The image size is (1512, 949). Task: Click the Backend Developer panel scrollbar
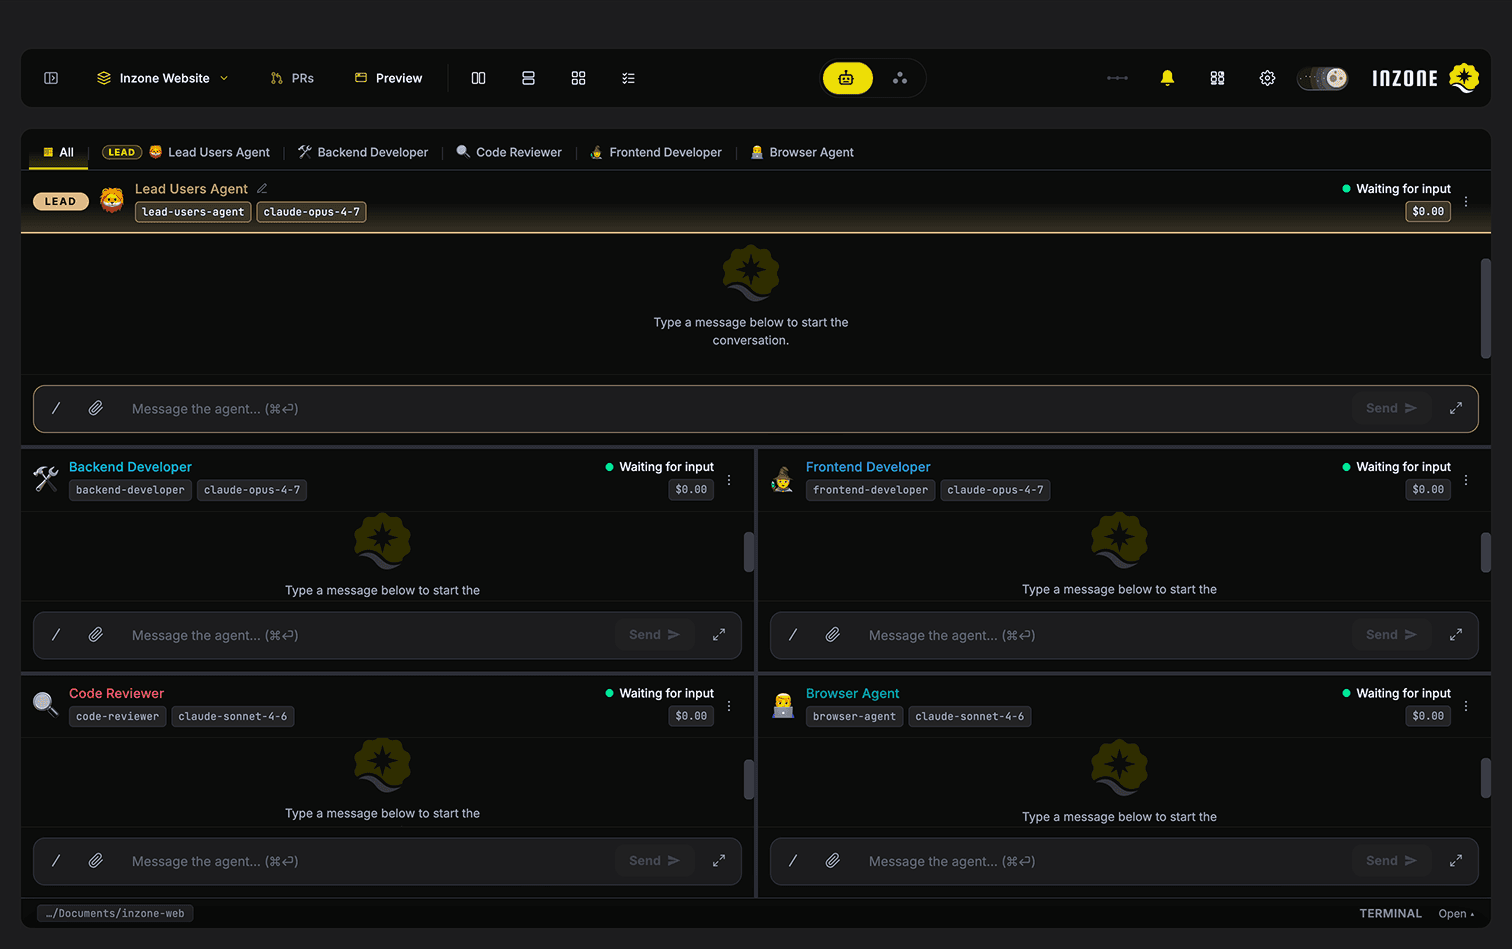click(749, 552)
